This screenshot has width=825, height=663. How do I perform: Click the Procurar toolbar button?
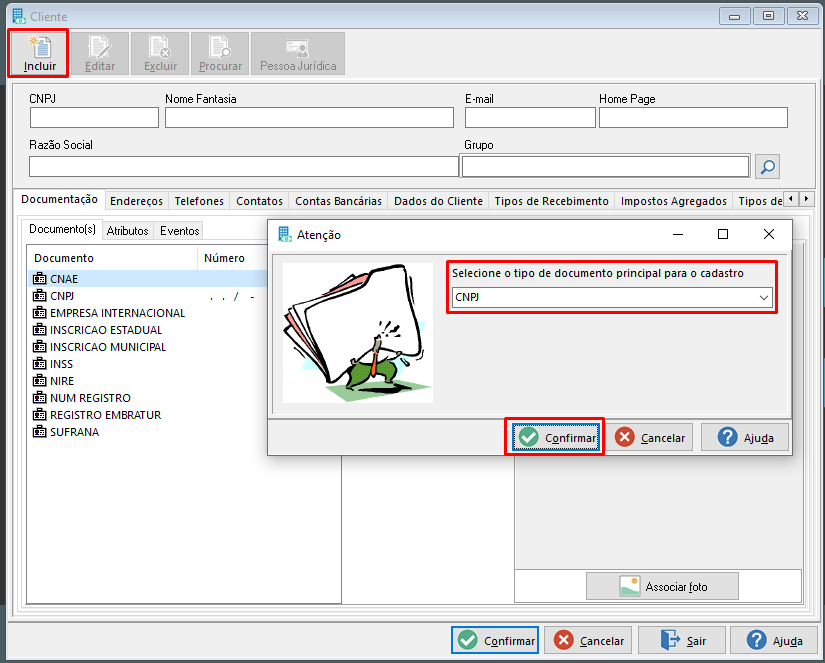pyautogui.click(x=220, y=54)
